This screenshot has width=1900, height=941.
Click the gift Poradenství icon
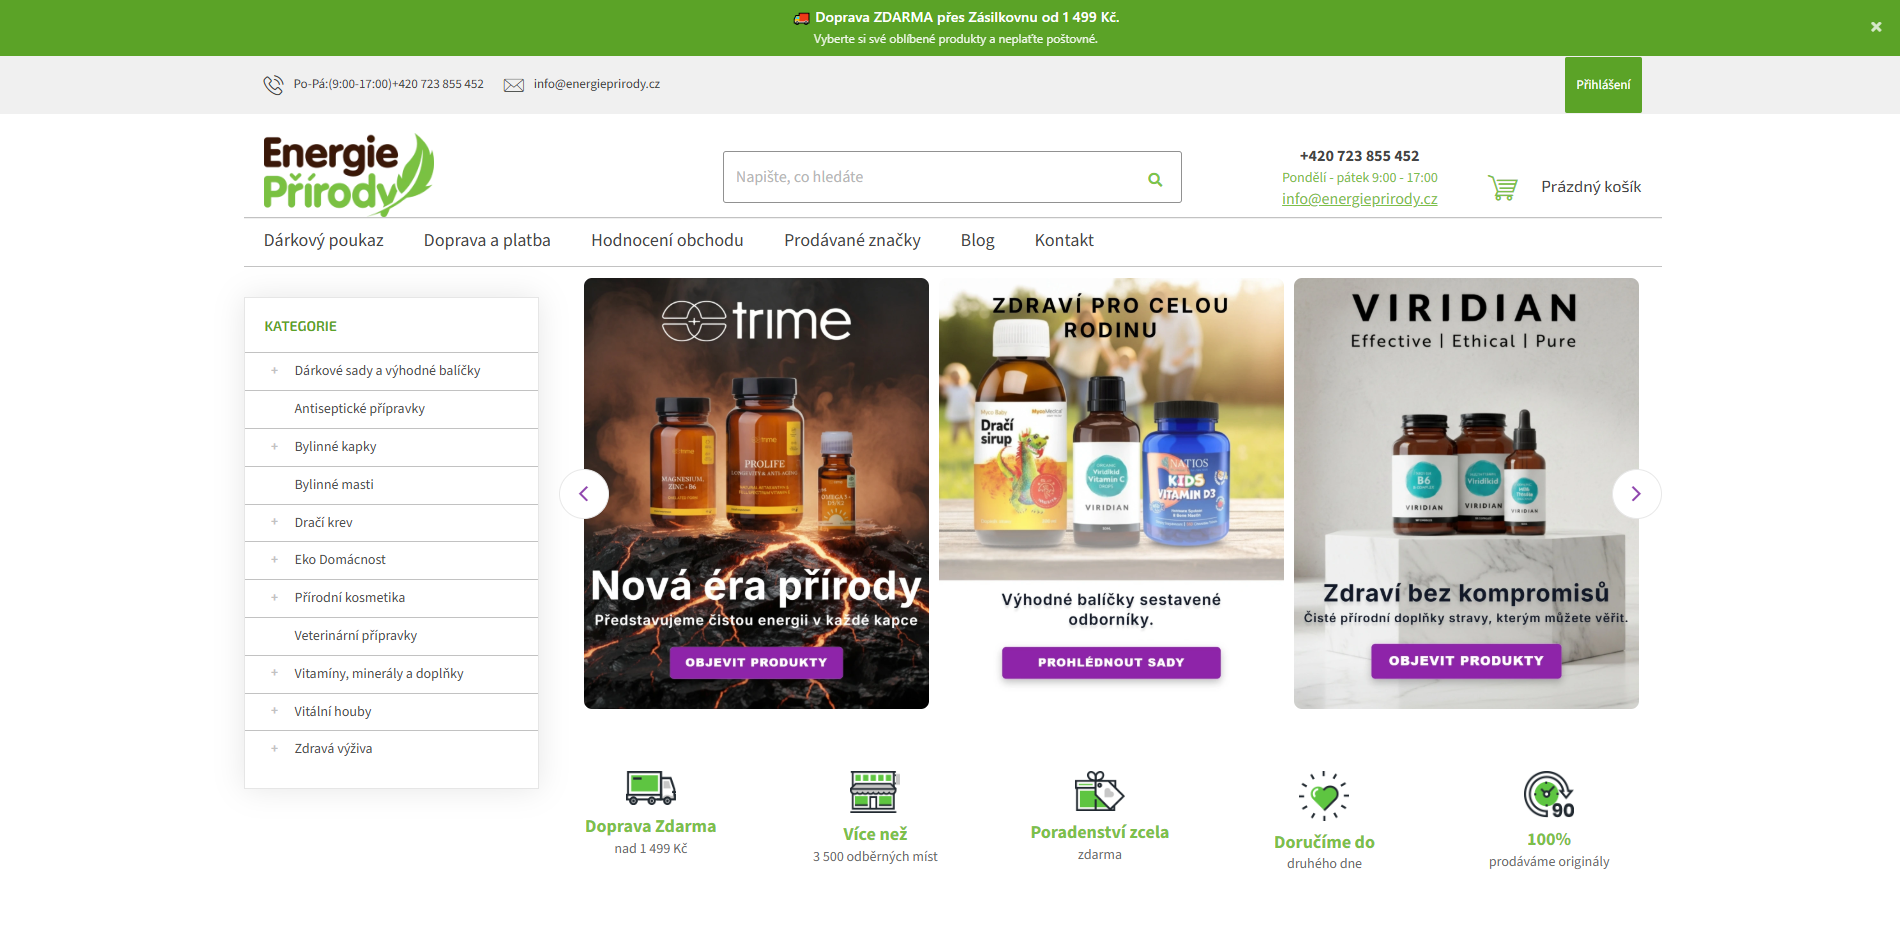(x=1100, y=791)
